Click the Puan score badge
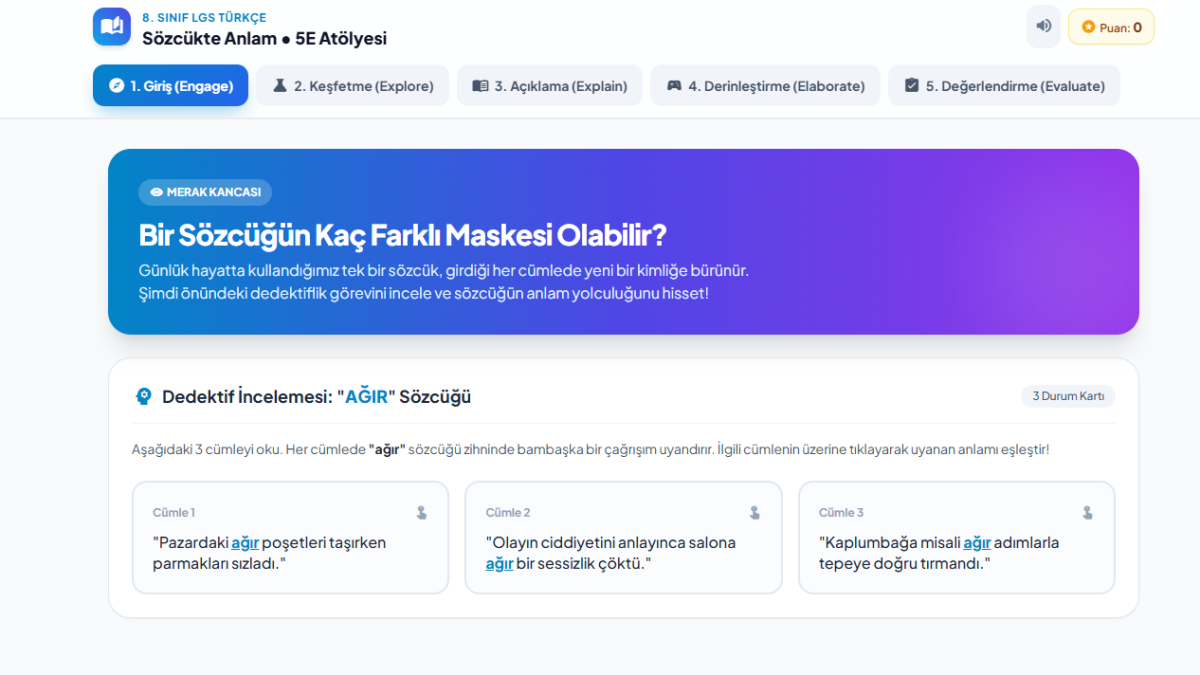The width and height of the screenshot is (1200, 675). coord(1111,27)
